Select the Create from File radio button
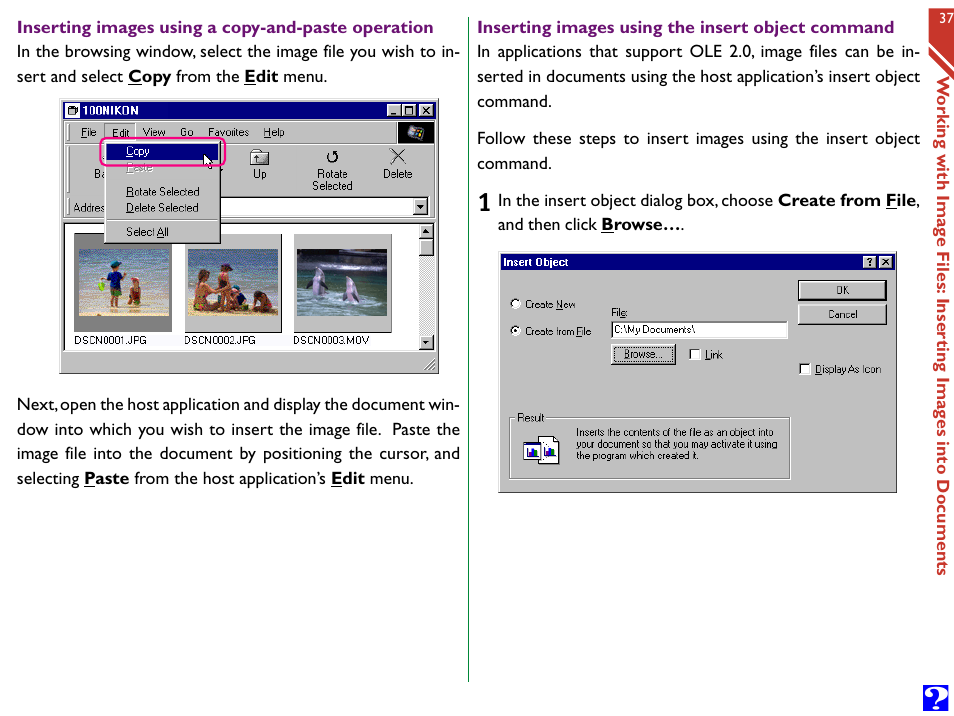 point(515,330)
